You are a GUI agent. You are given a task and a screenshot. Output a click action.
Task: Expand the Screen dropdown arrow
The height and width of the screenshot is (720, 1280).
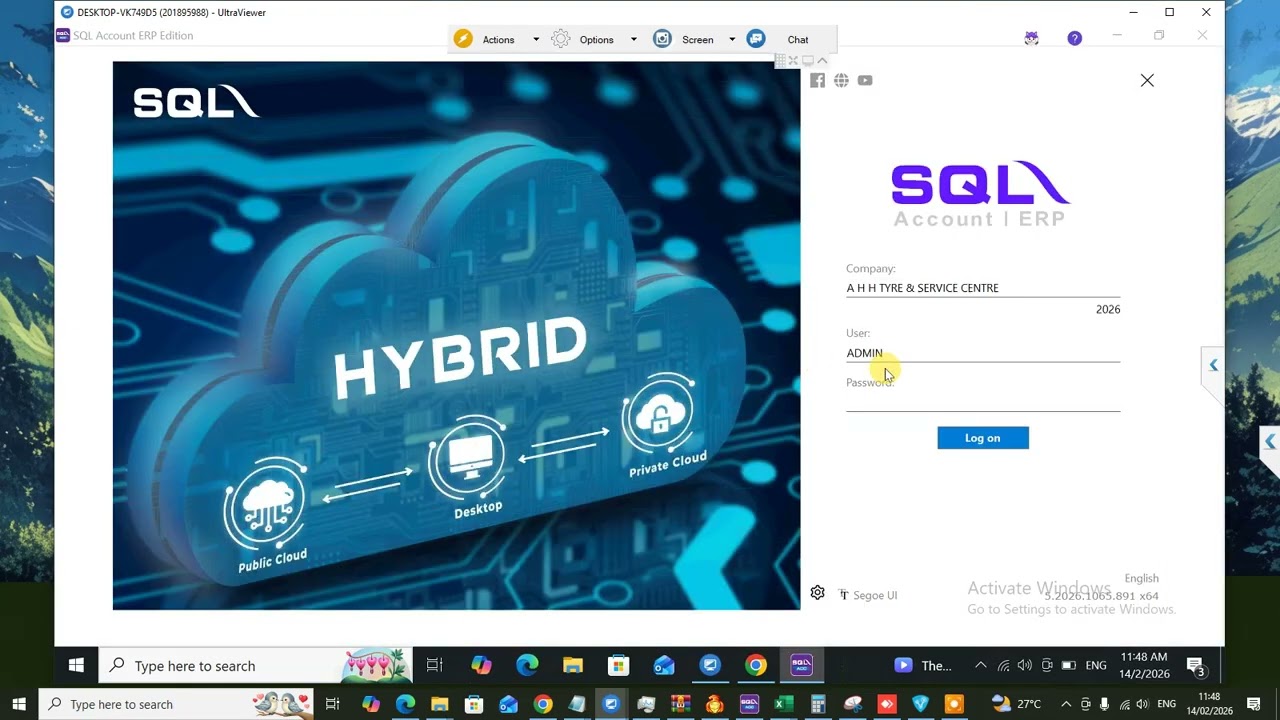tap(732, 40)
